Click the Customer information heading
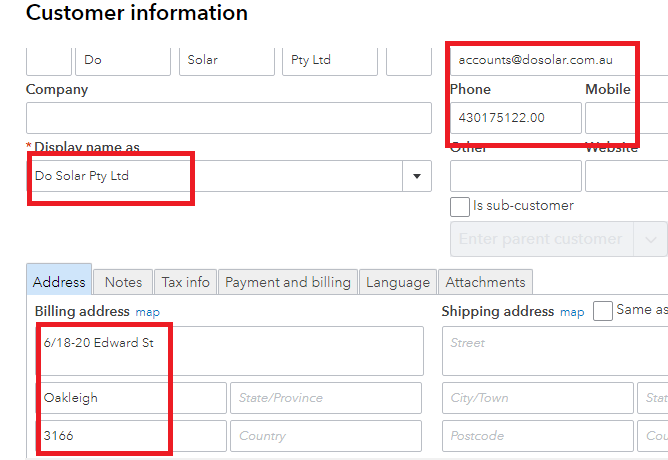 137,12
